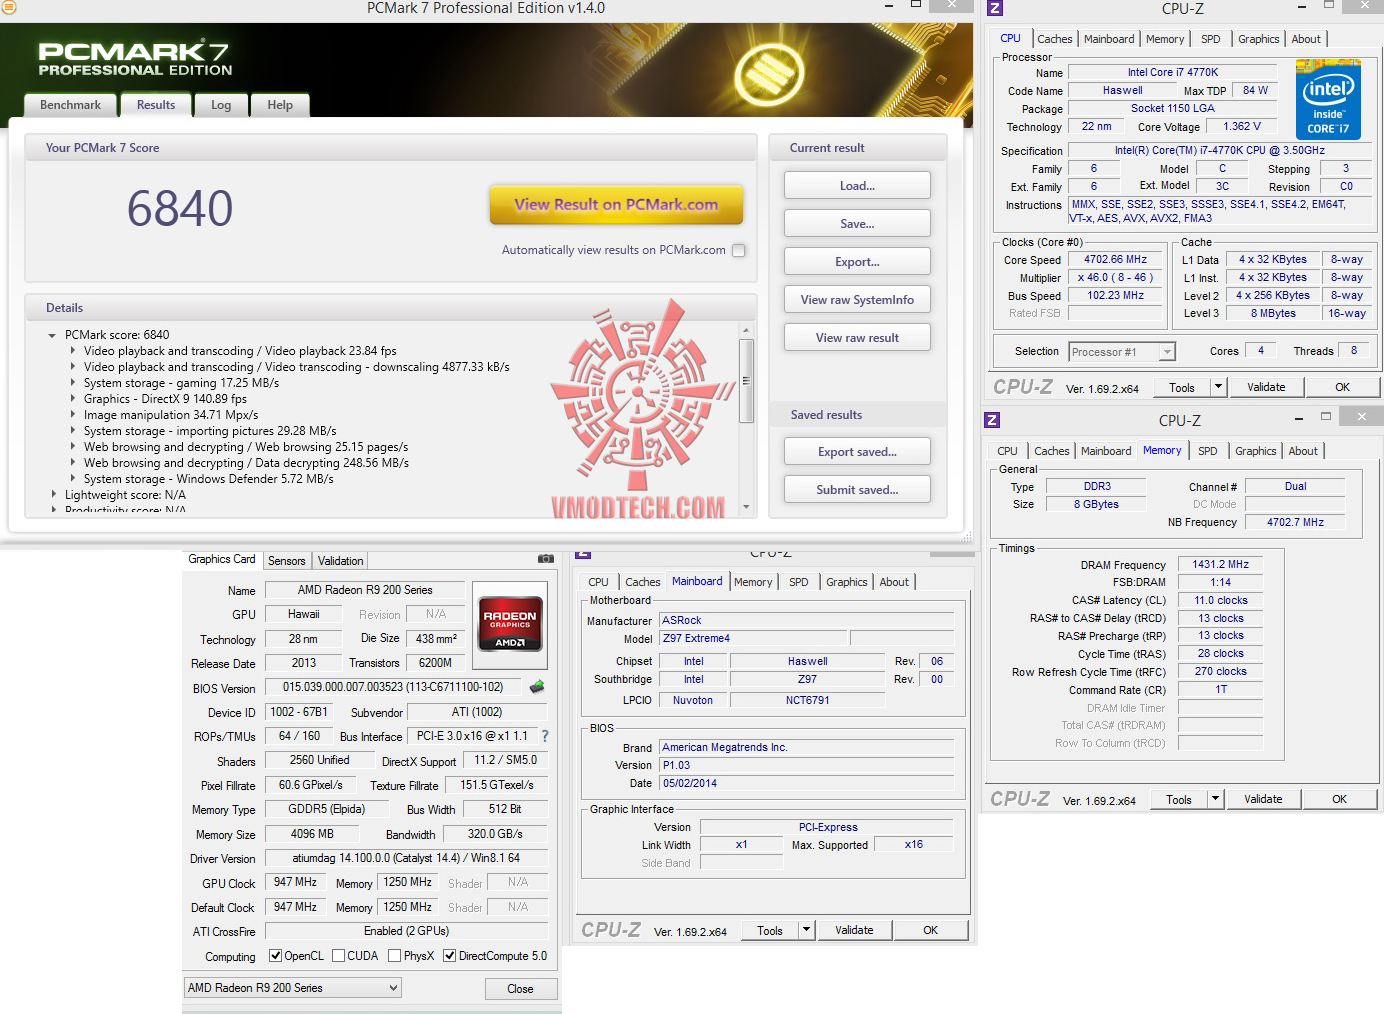
Task: Open About tab in CPU-Z Mainboard window
Action: 894,582
